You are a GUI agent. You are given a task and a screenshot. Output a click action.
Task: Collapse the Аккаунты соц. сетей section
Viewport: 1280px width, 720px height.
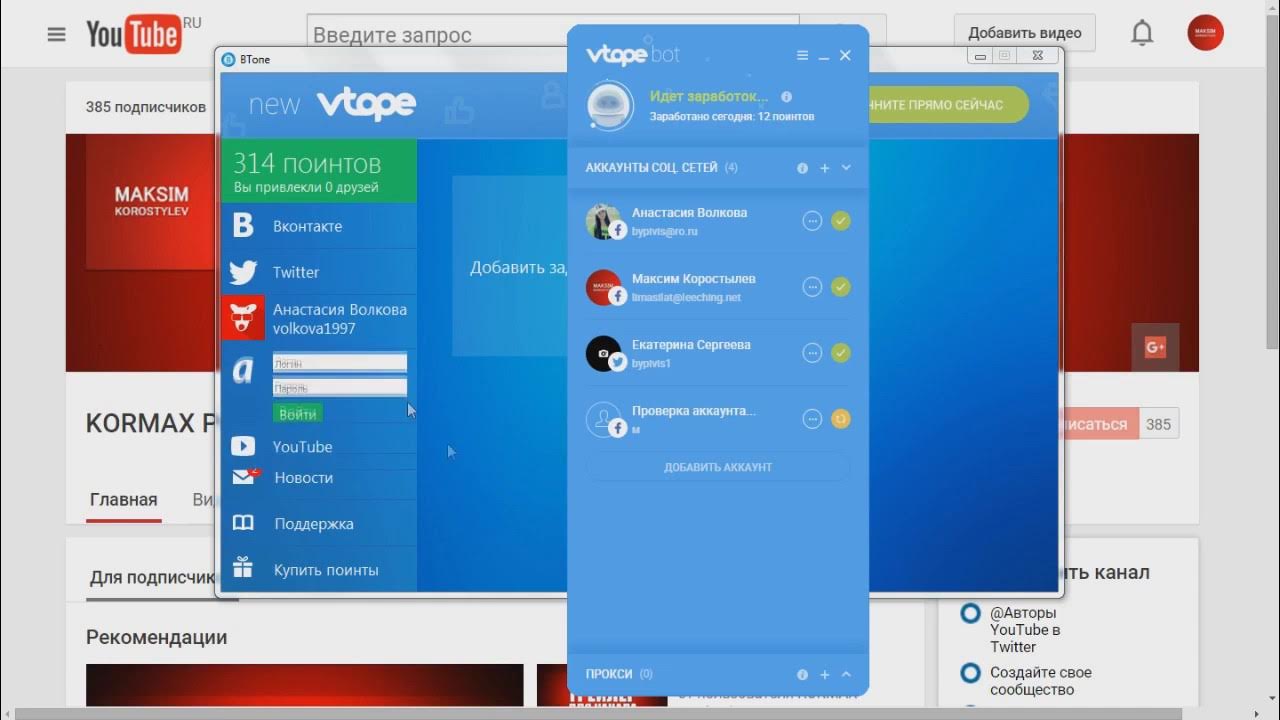point(846,168)
